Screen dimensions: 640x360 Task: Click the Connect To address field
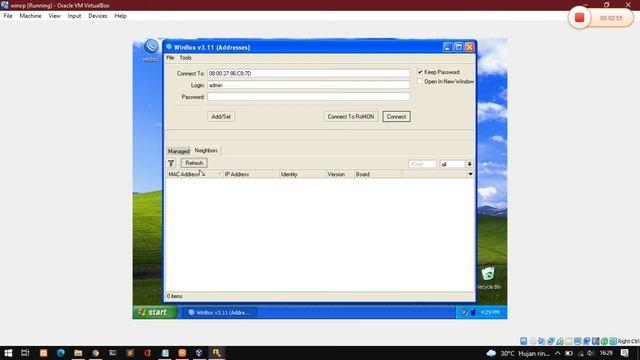[x=309, y=73]
